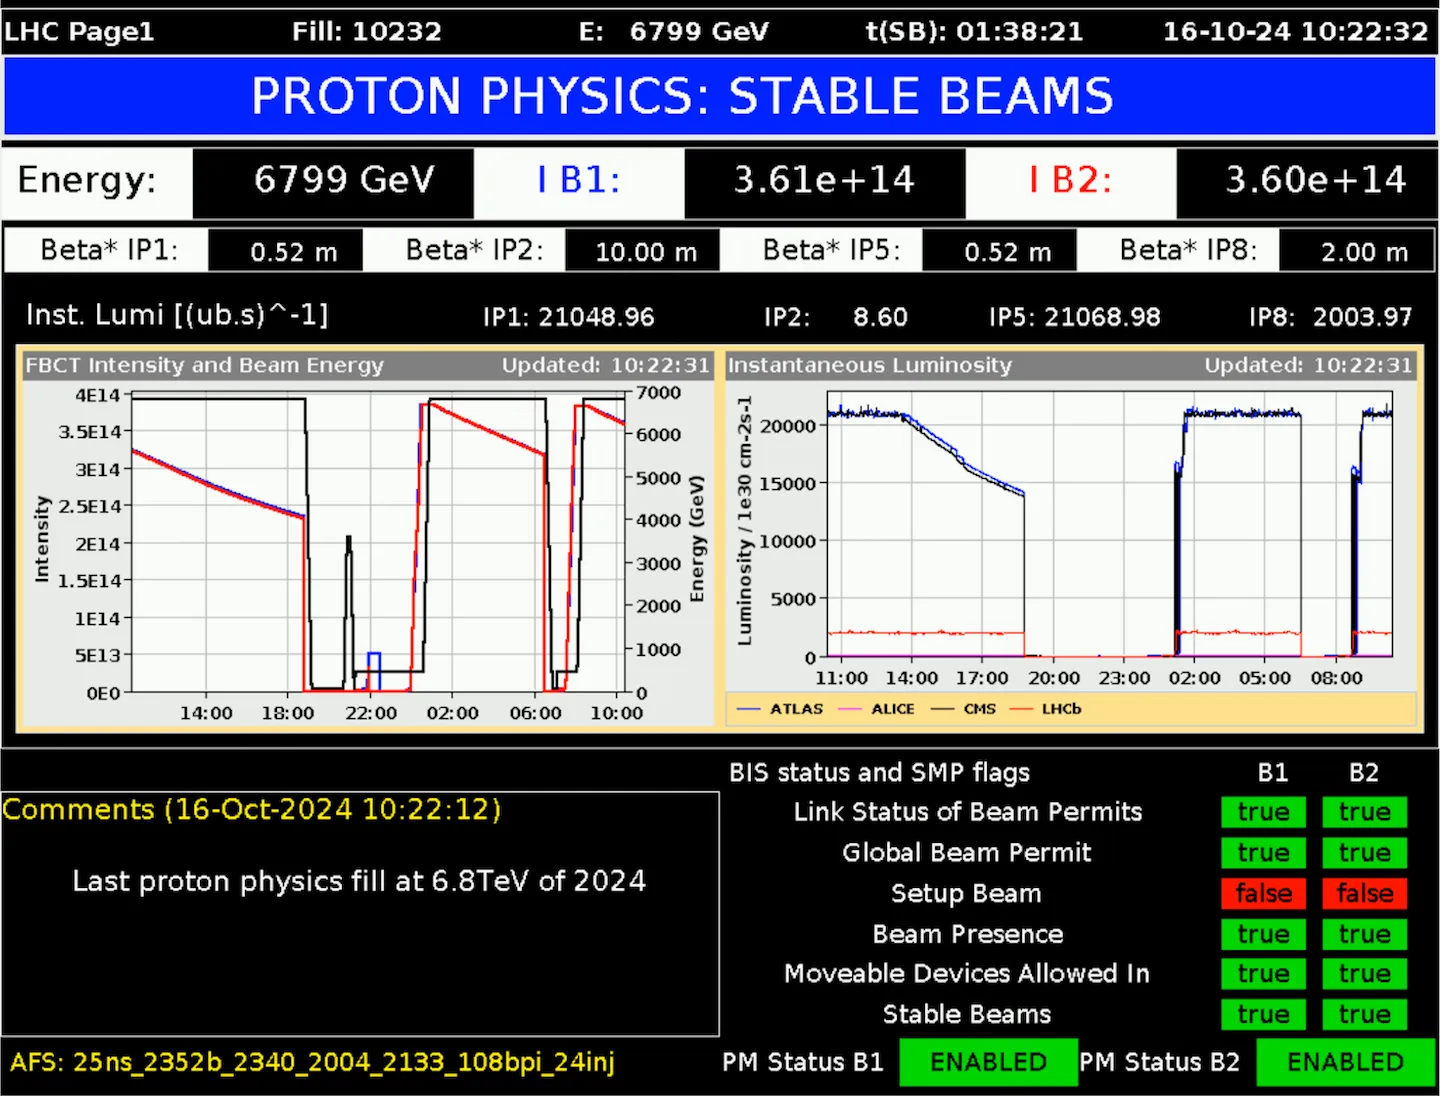The image size is (1440, 1096).
Task: Click the Global Beam Permit row label
Action: [x=966, y=853]
